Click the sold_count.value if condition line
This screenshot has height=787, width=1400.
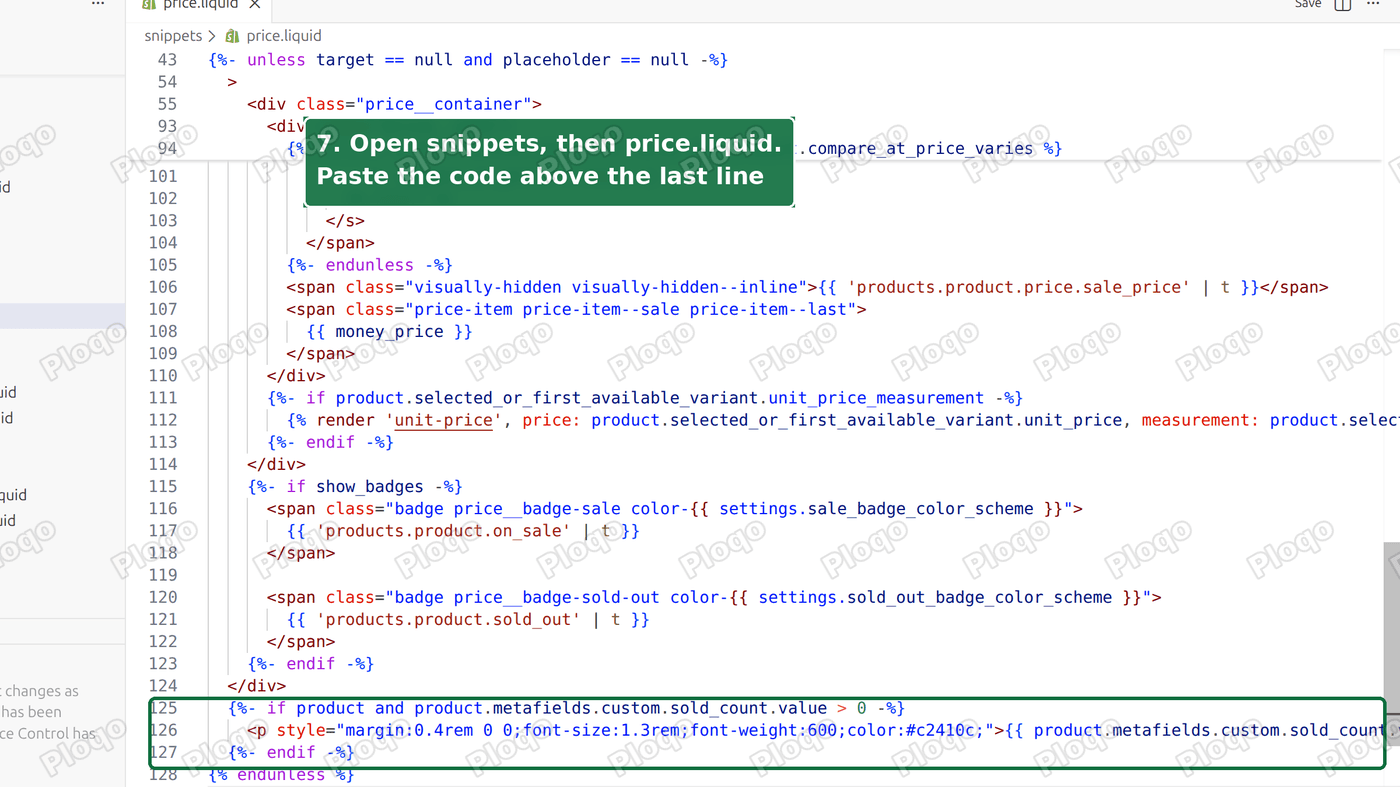tap(566, 708)
